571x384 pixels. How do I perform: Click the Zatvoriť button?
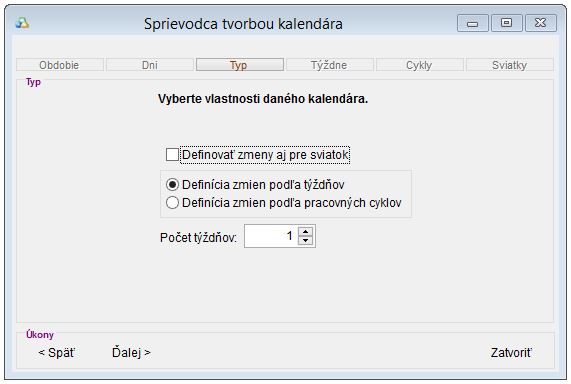click(x=511, y=352)
